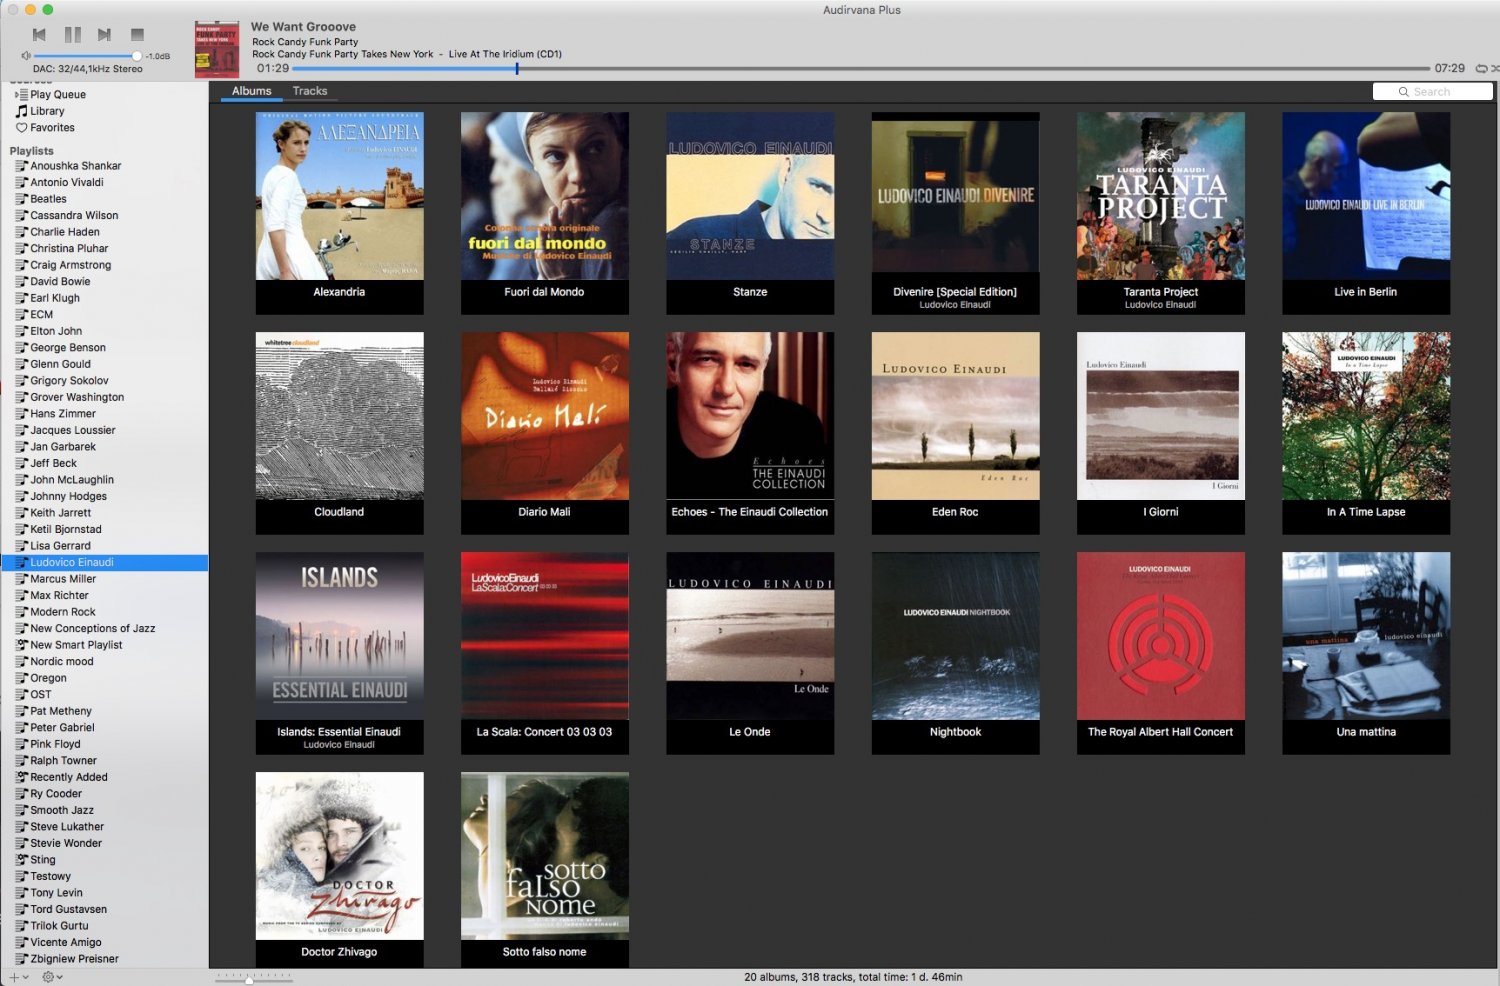Viewport: 1500px width, 986px height.
Task: Select the New Conceptions of Jazz playlist
Action: [x=104, y=628]
